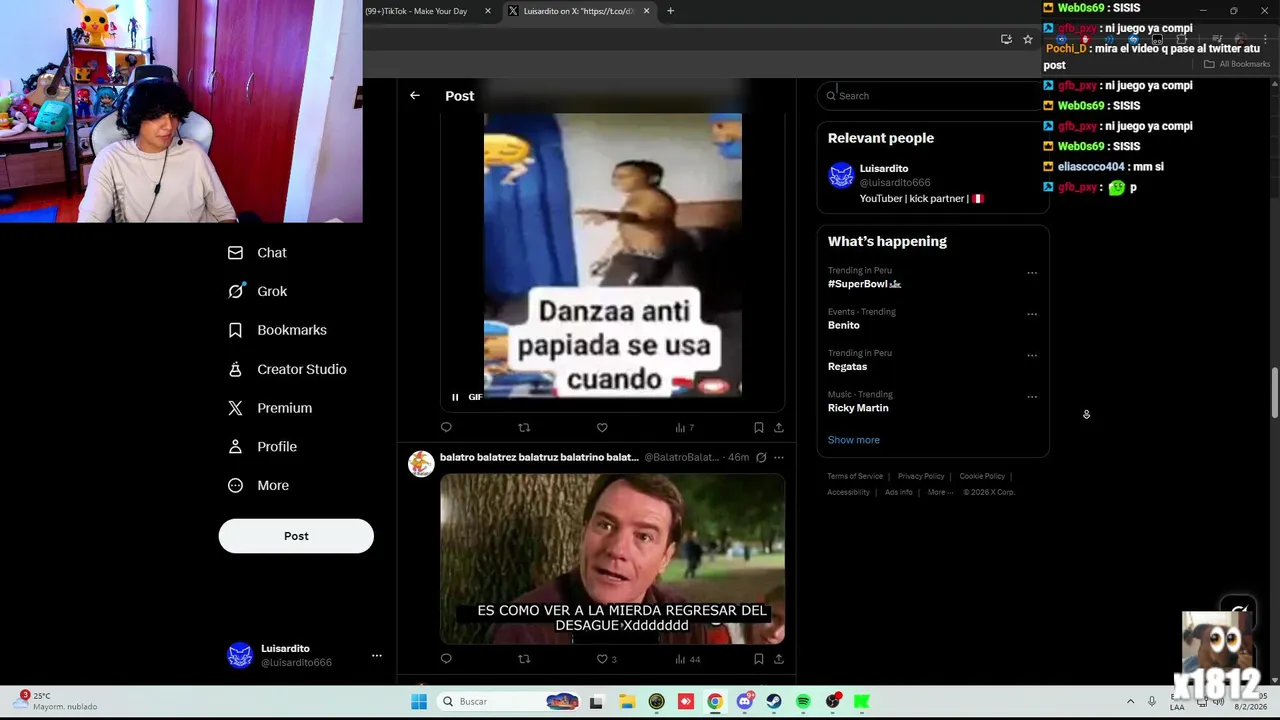Image resolution: width=1280 pixels, height=720 pixels.
Task: Bookmark this page with star icon
Action: tap(1027, 39)
